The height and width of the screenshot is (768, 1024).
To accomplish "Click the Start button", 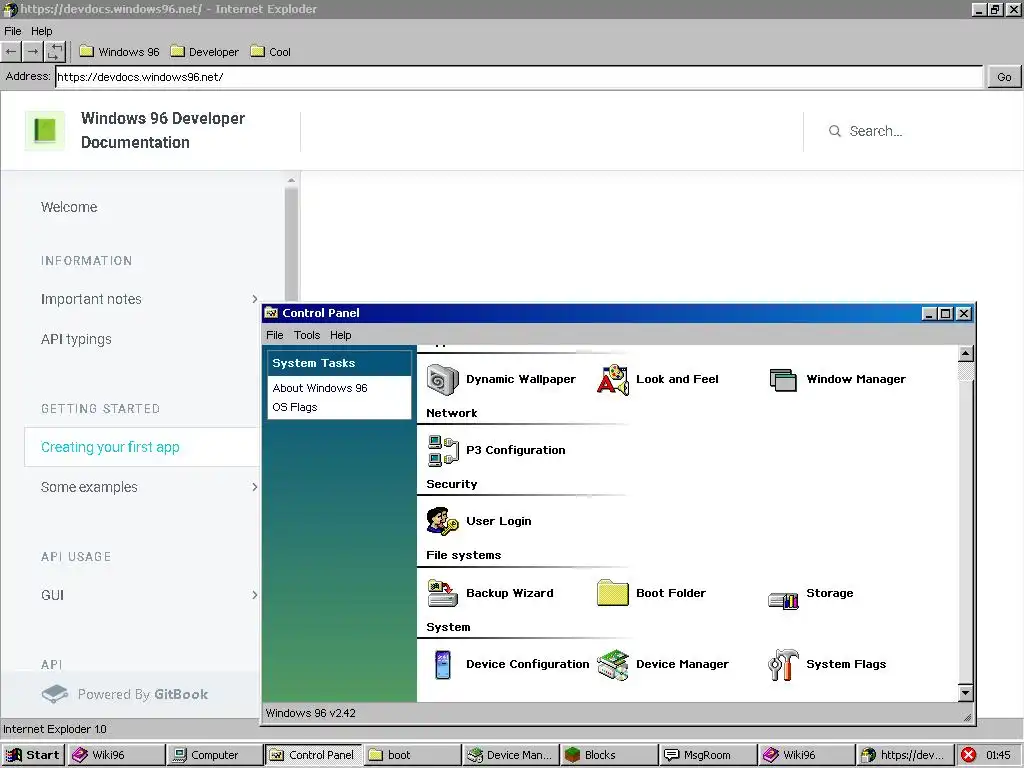I will [33, 755].
